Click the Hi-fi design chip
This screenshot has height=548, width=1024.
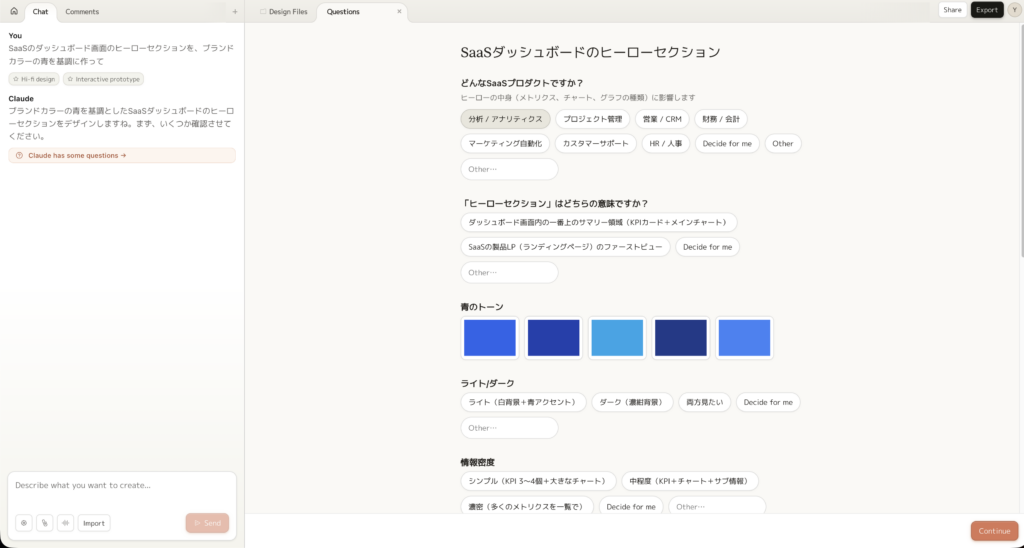(x=34, y=79)
